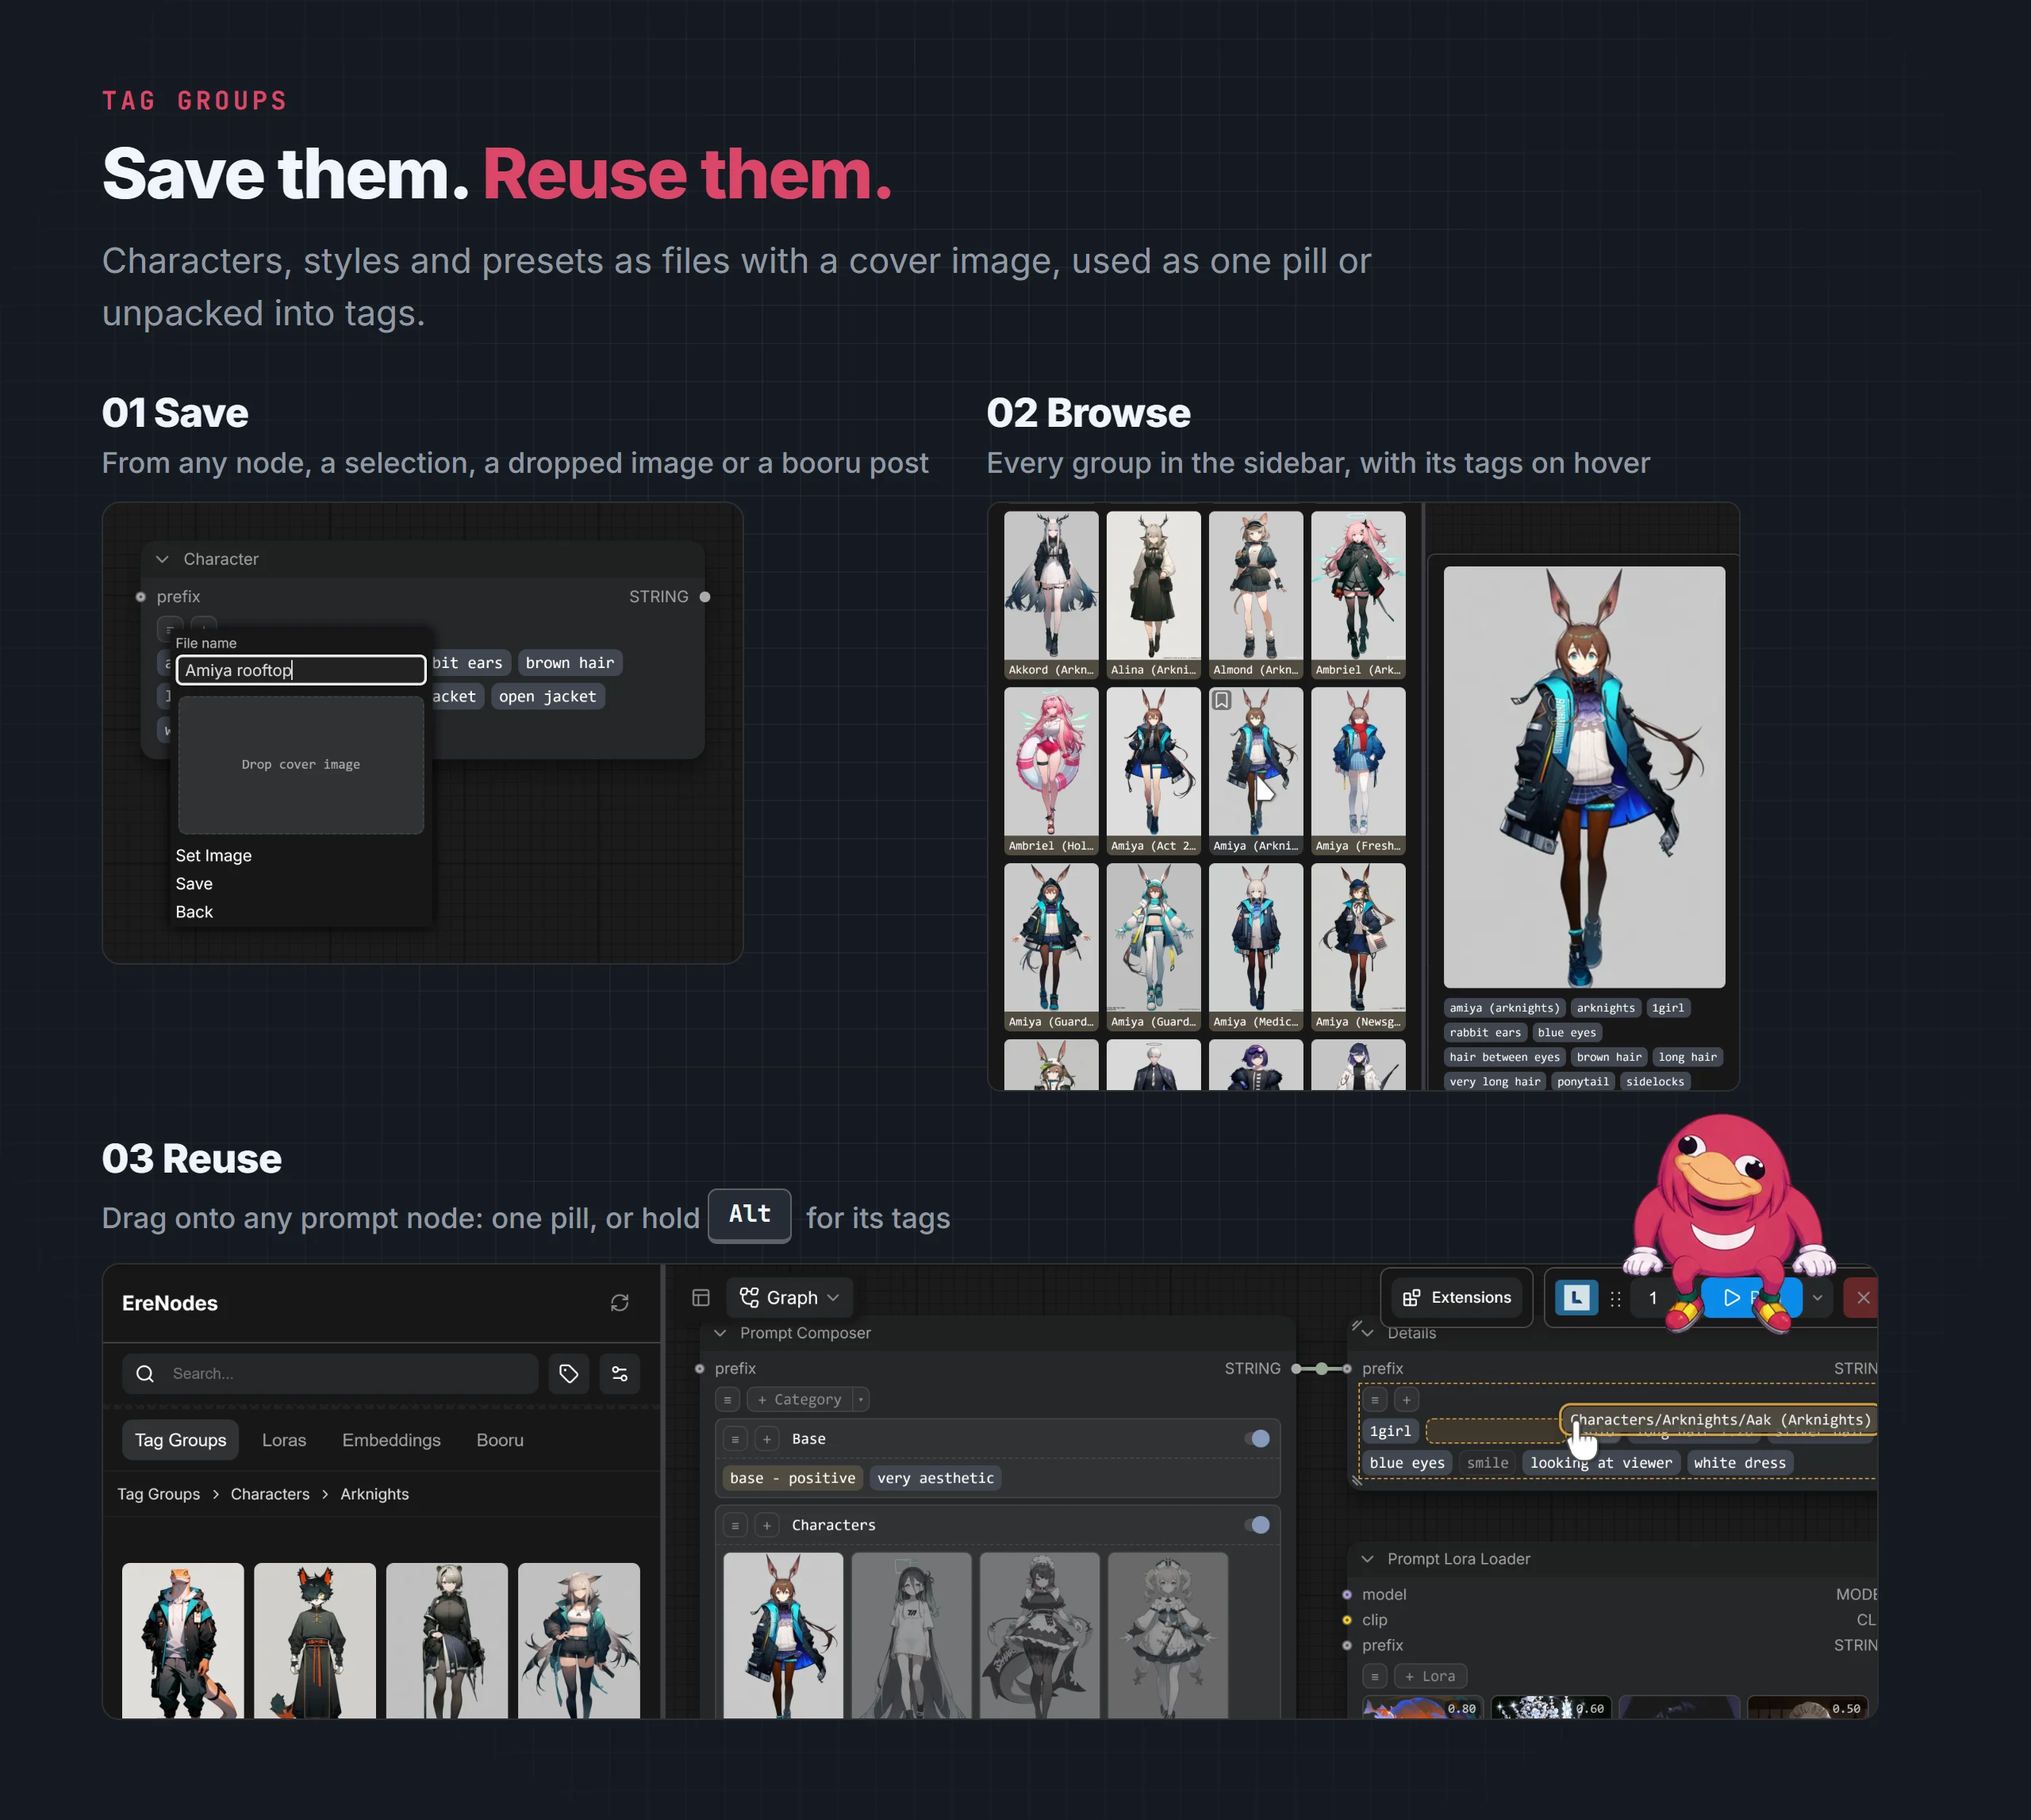Click the plus icon in Base category
This screenshot has height=1820, width=2031.
click(x=767, y=1439)
